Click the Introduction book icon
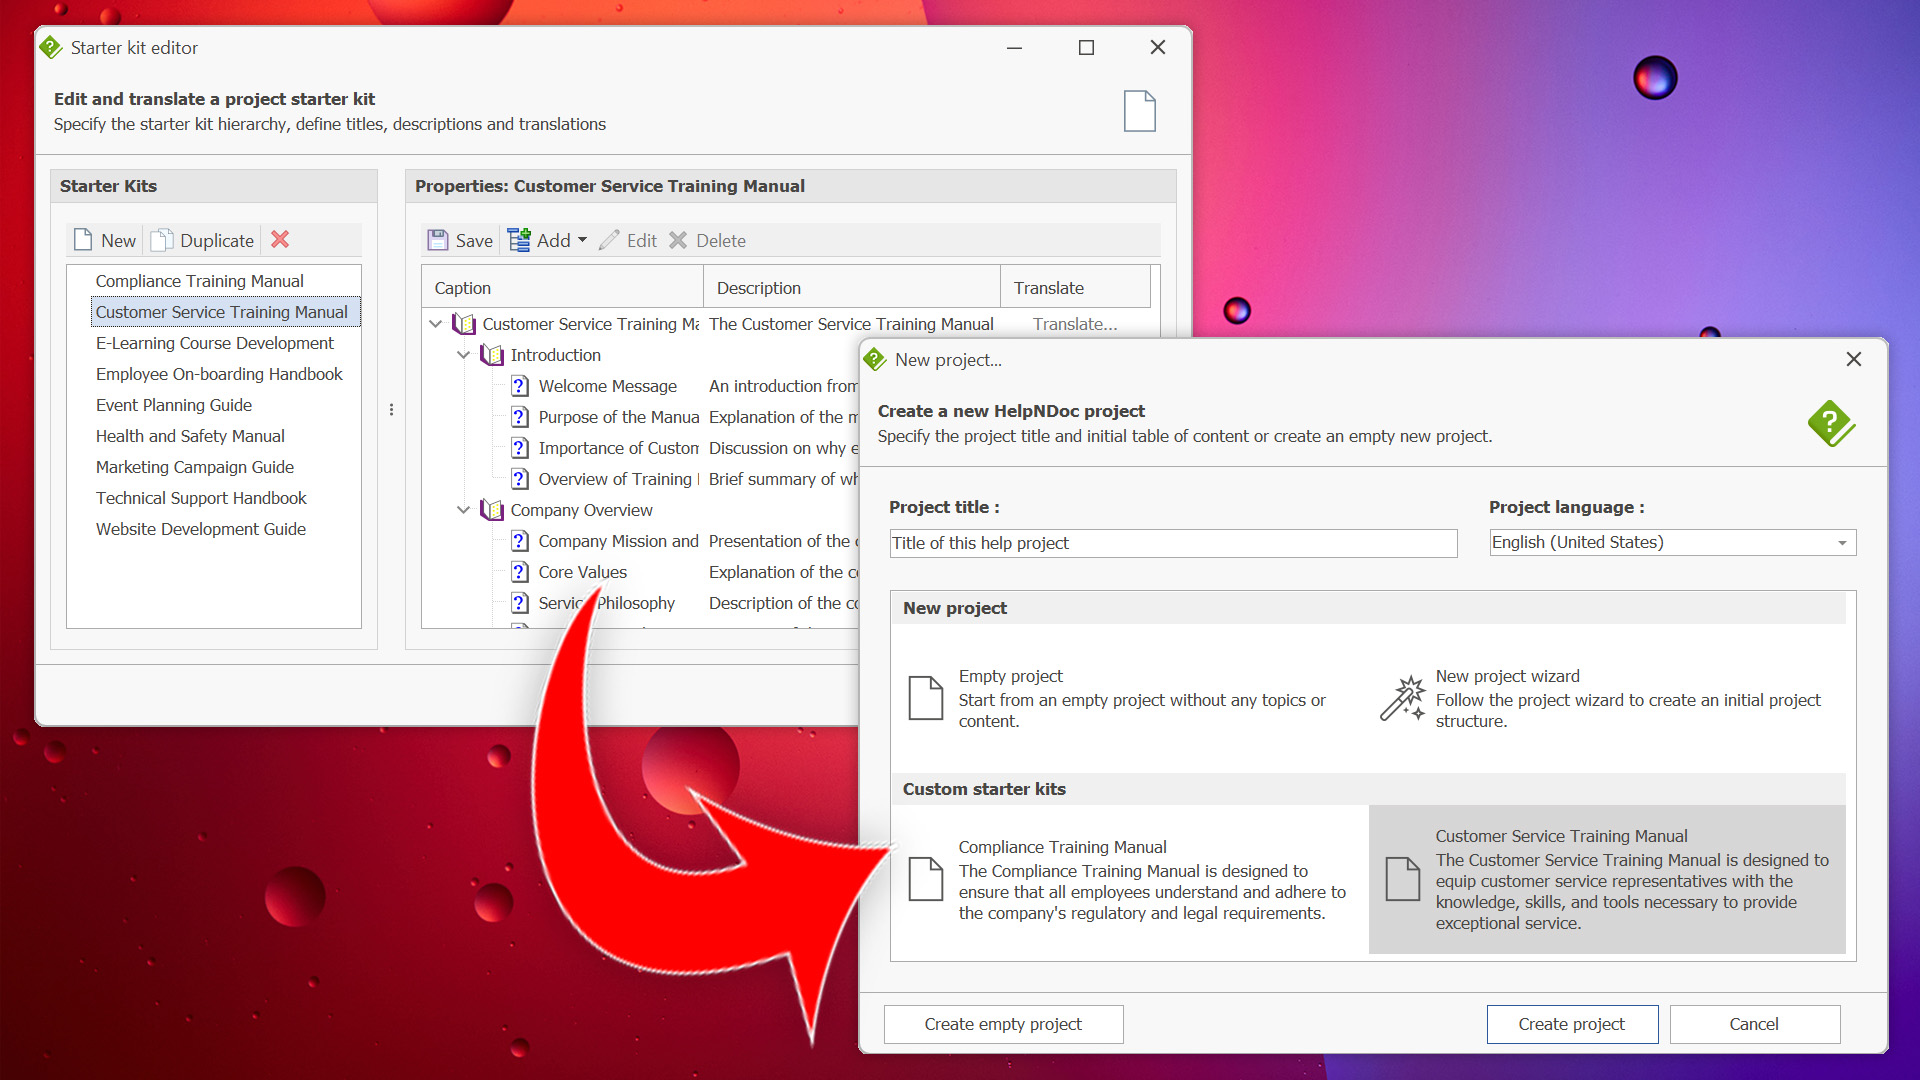Screen dimensions: 1920x1080 click(492, 355)
